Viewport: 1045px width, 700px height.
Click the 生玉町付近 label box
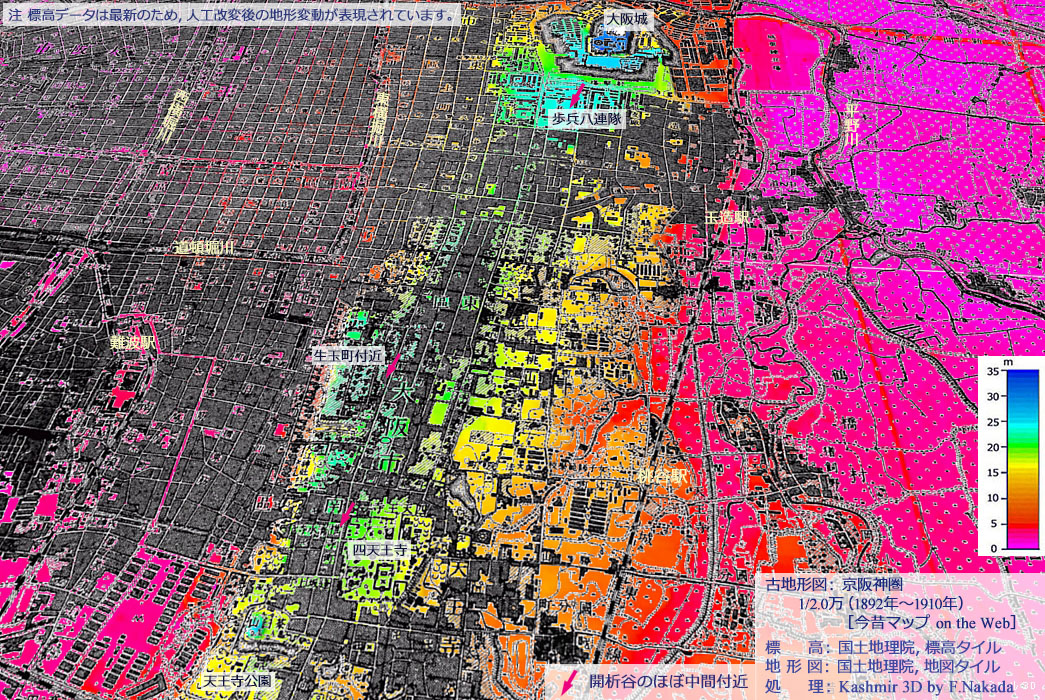coord(348,355)
